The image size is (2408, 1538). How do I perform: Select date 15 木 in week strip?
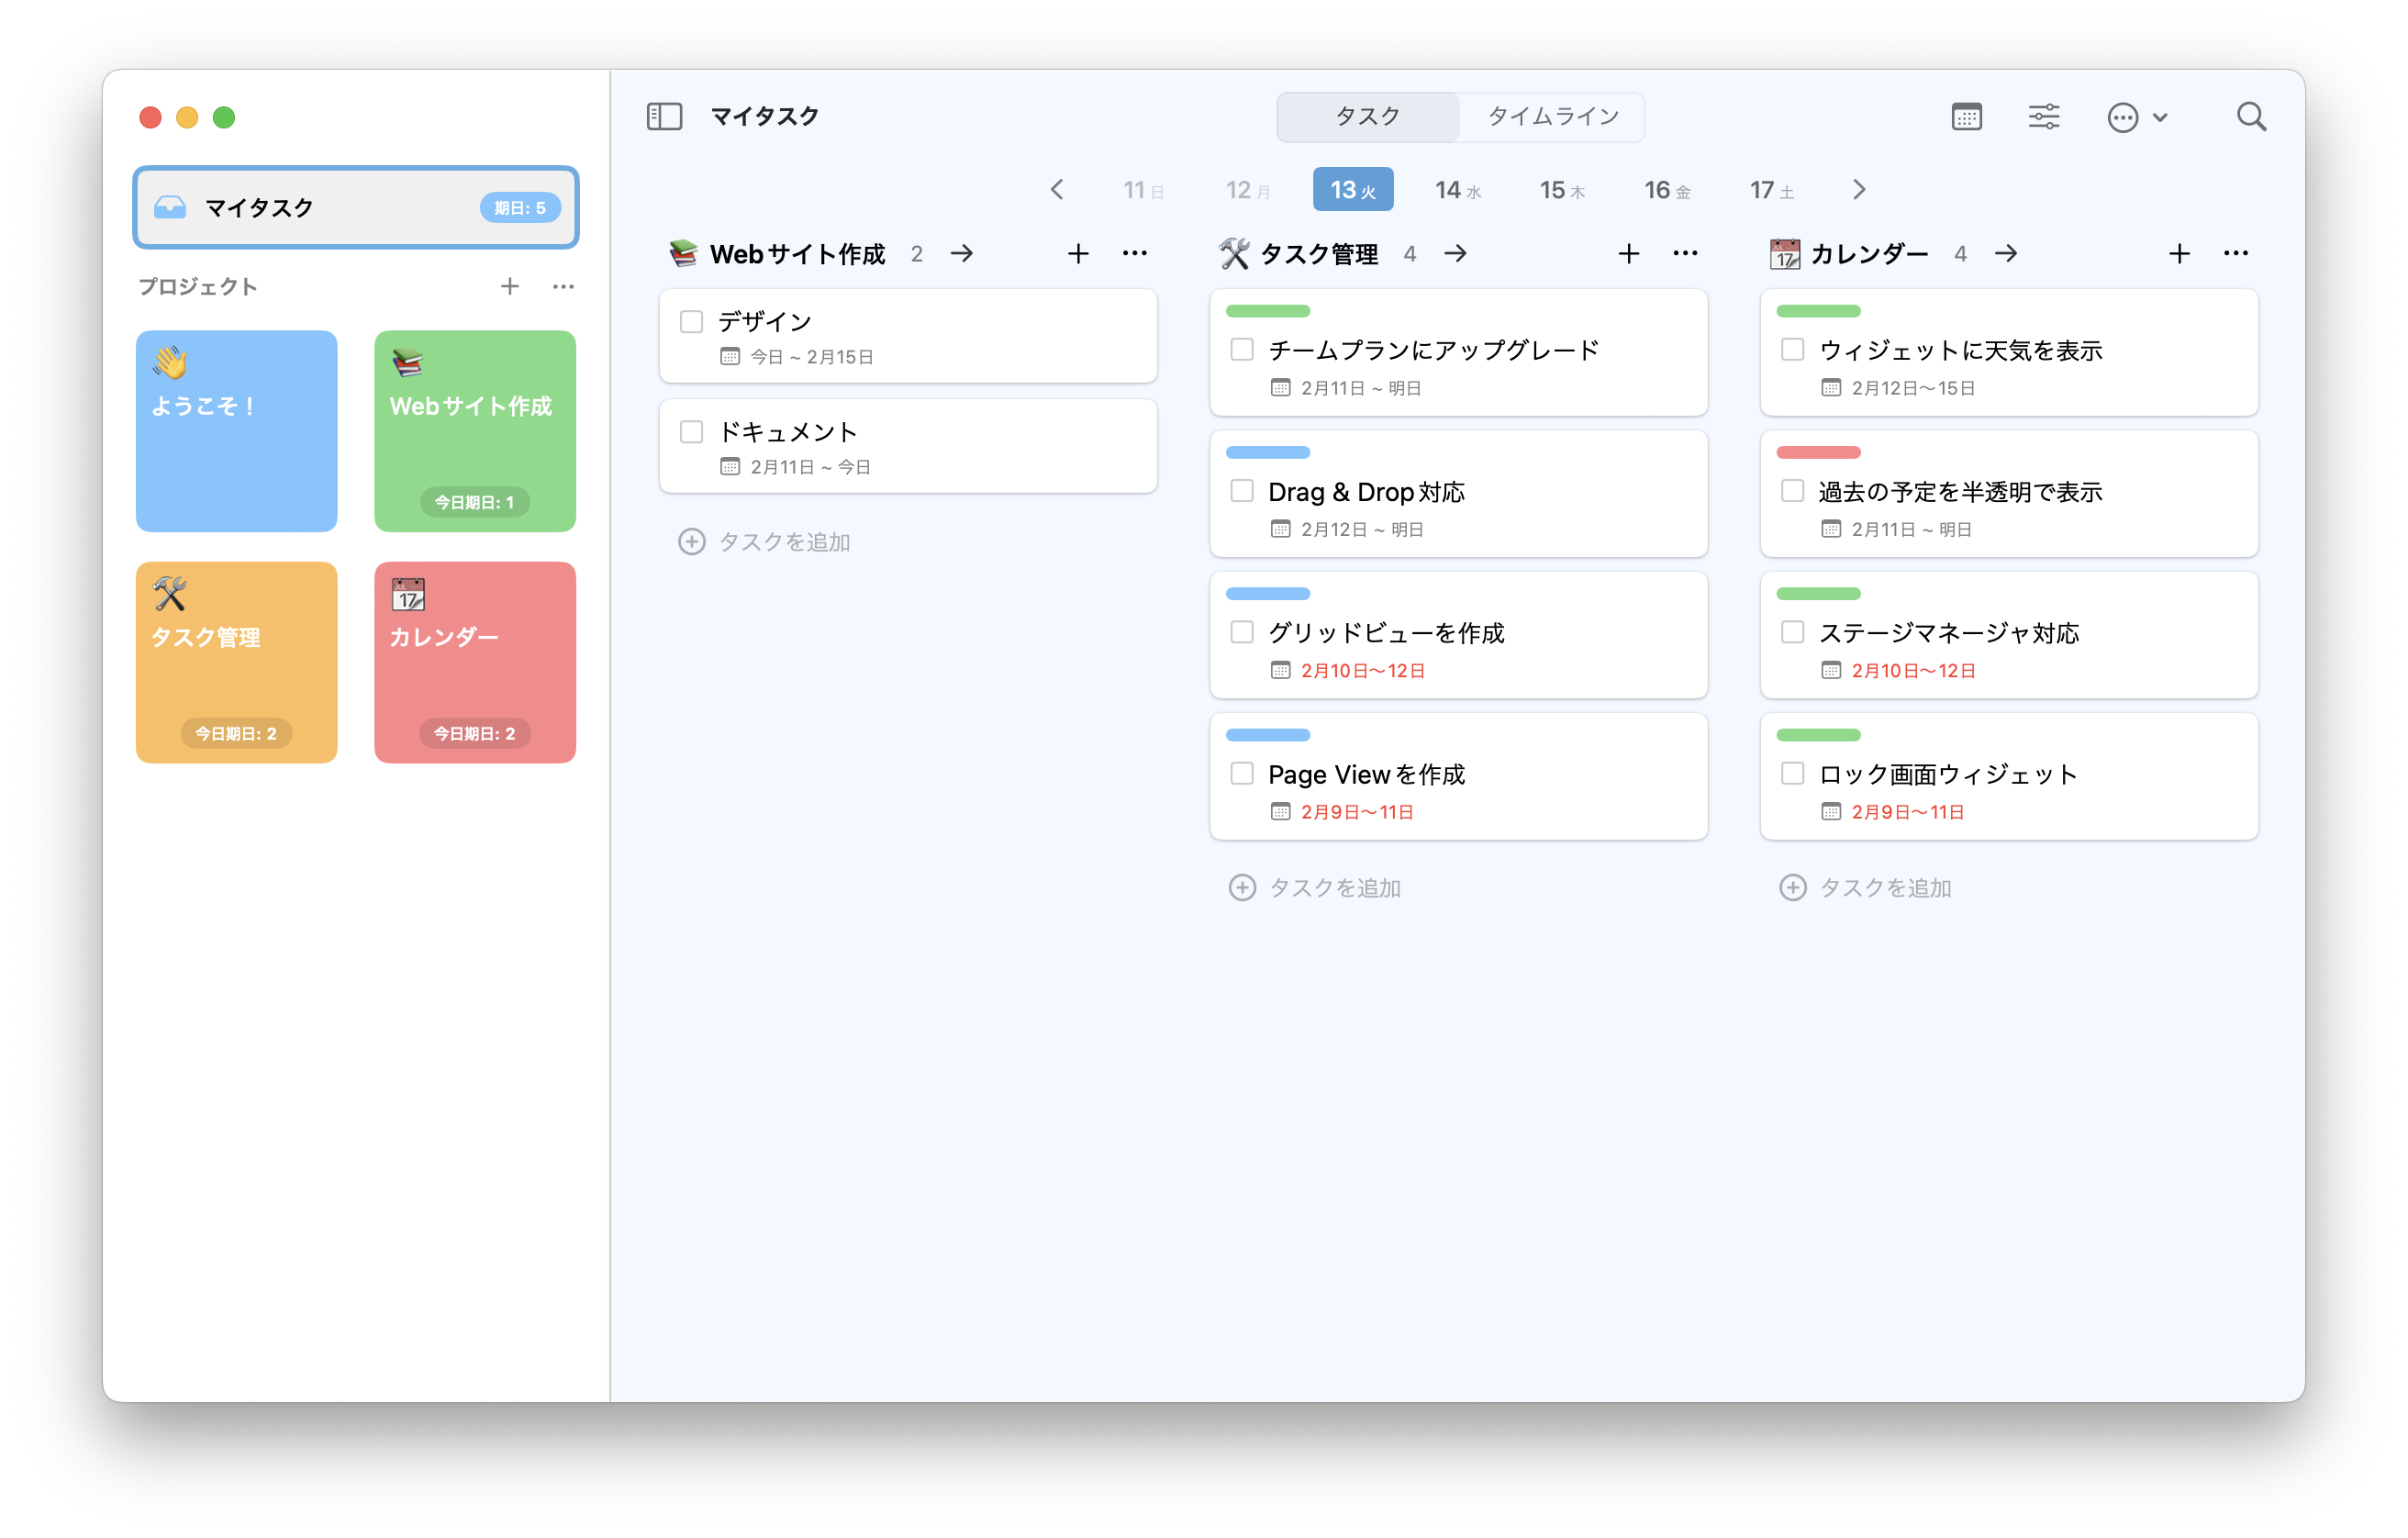(1561, 190)
